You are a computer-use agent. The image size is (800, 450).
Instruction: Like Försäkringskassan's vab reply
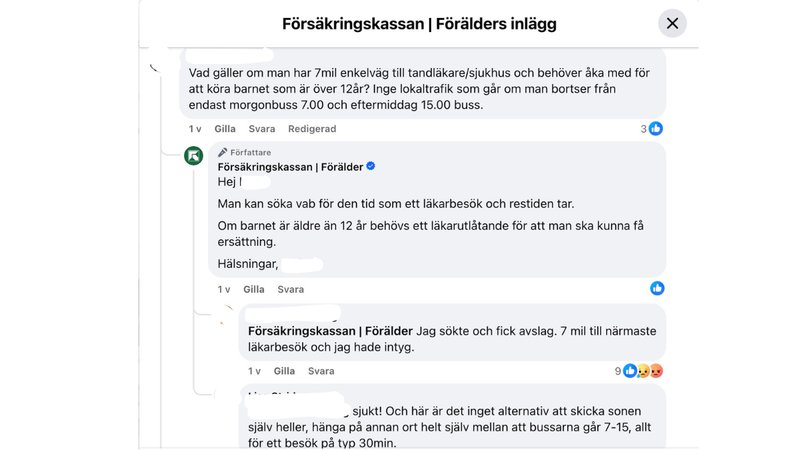click(x=254, y=289)
